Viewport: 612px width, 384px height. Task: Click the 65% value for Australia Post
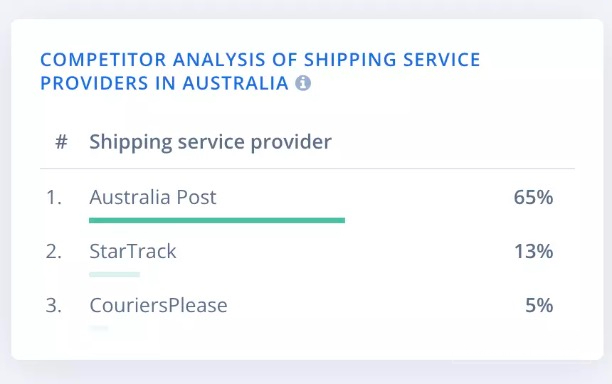(x=533, y=197)
